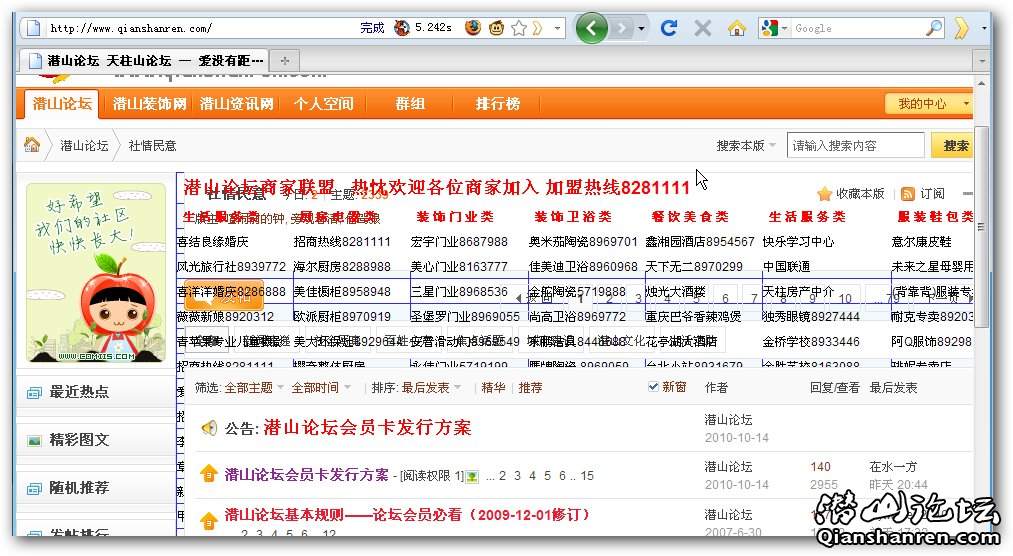Viewport: 1013px width, 556px height.
Task: Expand the 搜索本版 search scope dropdown
Action: click(x=746, y=145)
